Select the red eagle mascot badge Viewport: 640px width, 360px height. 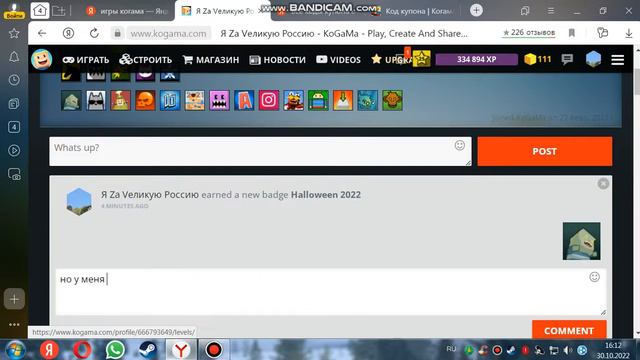click(x=293, y=100)
